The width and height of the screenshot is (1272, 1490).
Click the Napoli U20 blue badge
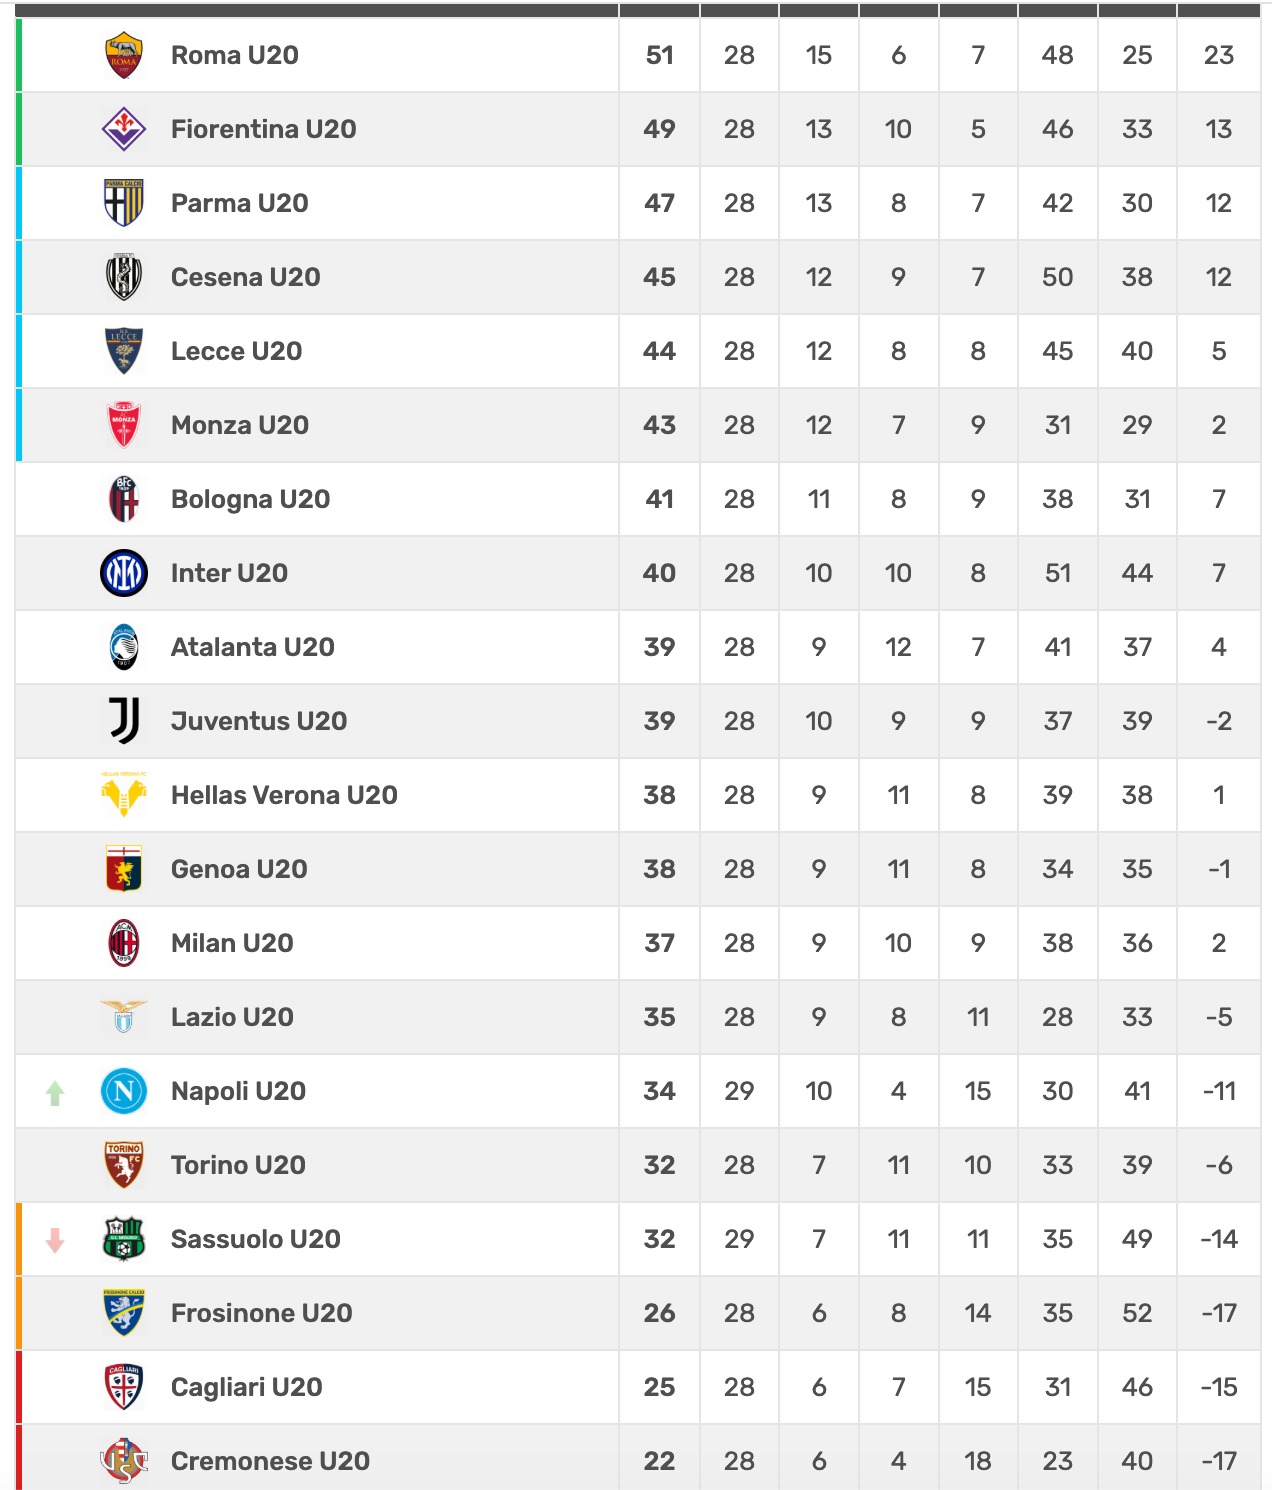click(x=124, y=1091)
